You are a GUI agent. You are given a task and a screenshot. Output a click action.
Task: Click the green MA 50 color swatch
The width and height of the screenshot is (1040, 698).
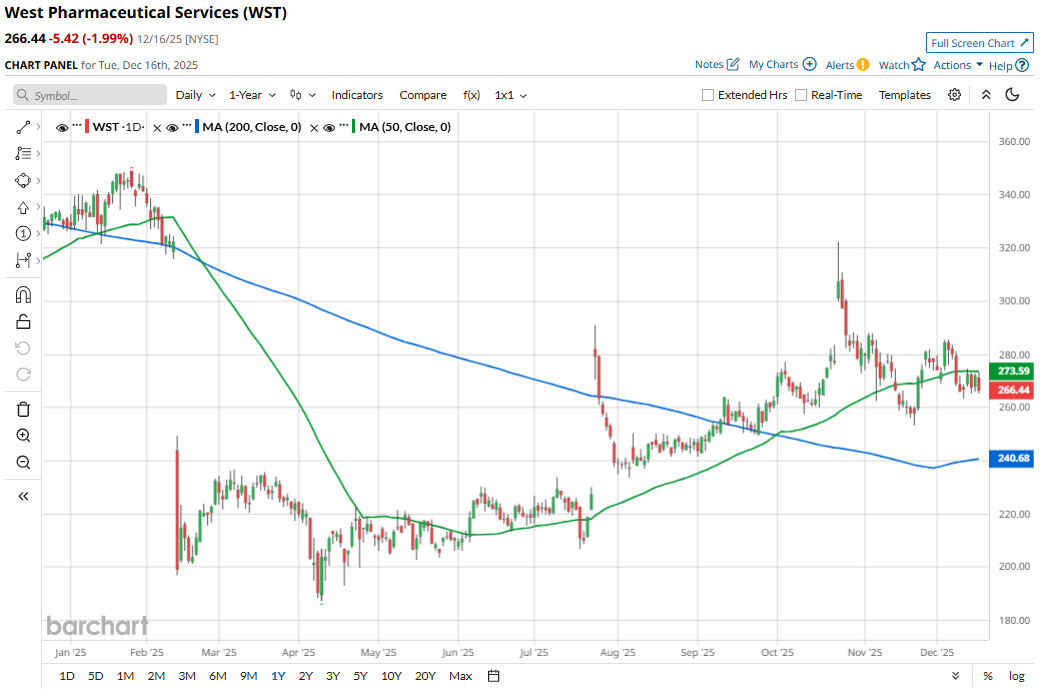(x=354, y=127)
